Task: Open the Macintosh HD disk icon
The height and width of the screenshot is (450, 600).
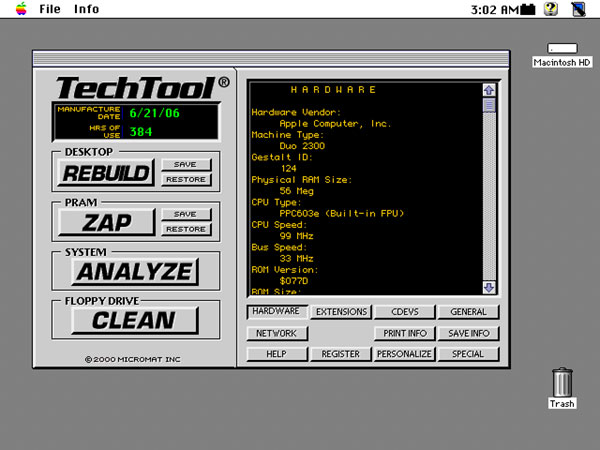Action: click(x=562, y=48)
